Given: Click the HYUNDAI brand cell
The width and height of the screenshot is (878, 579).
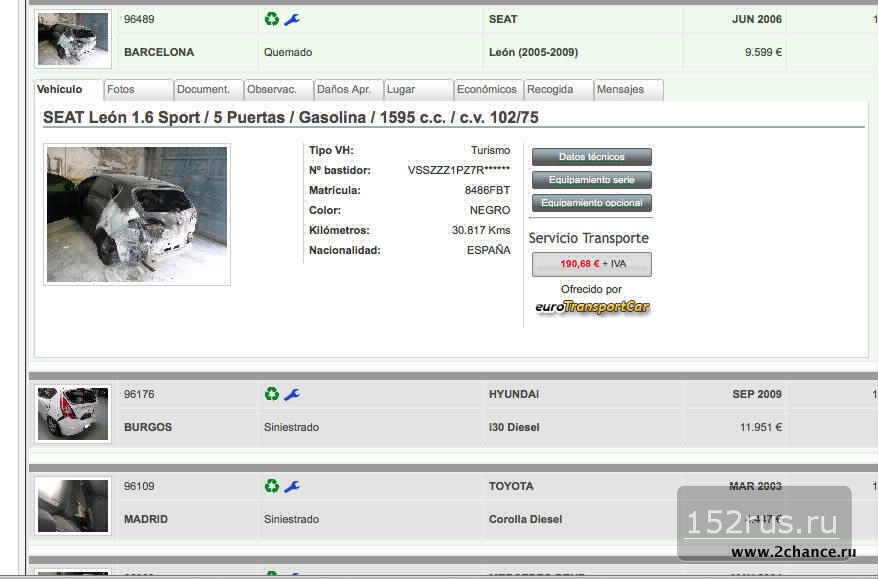Looking at the screenshot, I should 513,394.
